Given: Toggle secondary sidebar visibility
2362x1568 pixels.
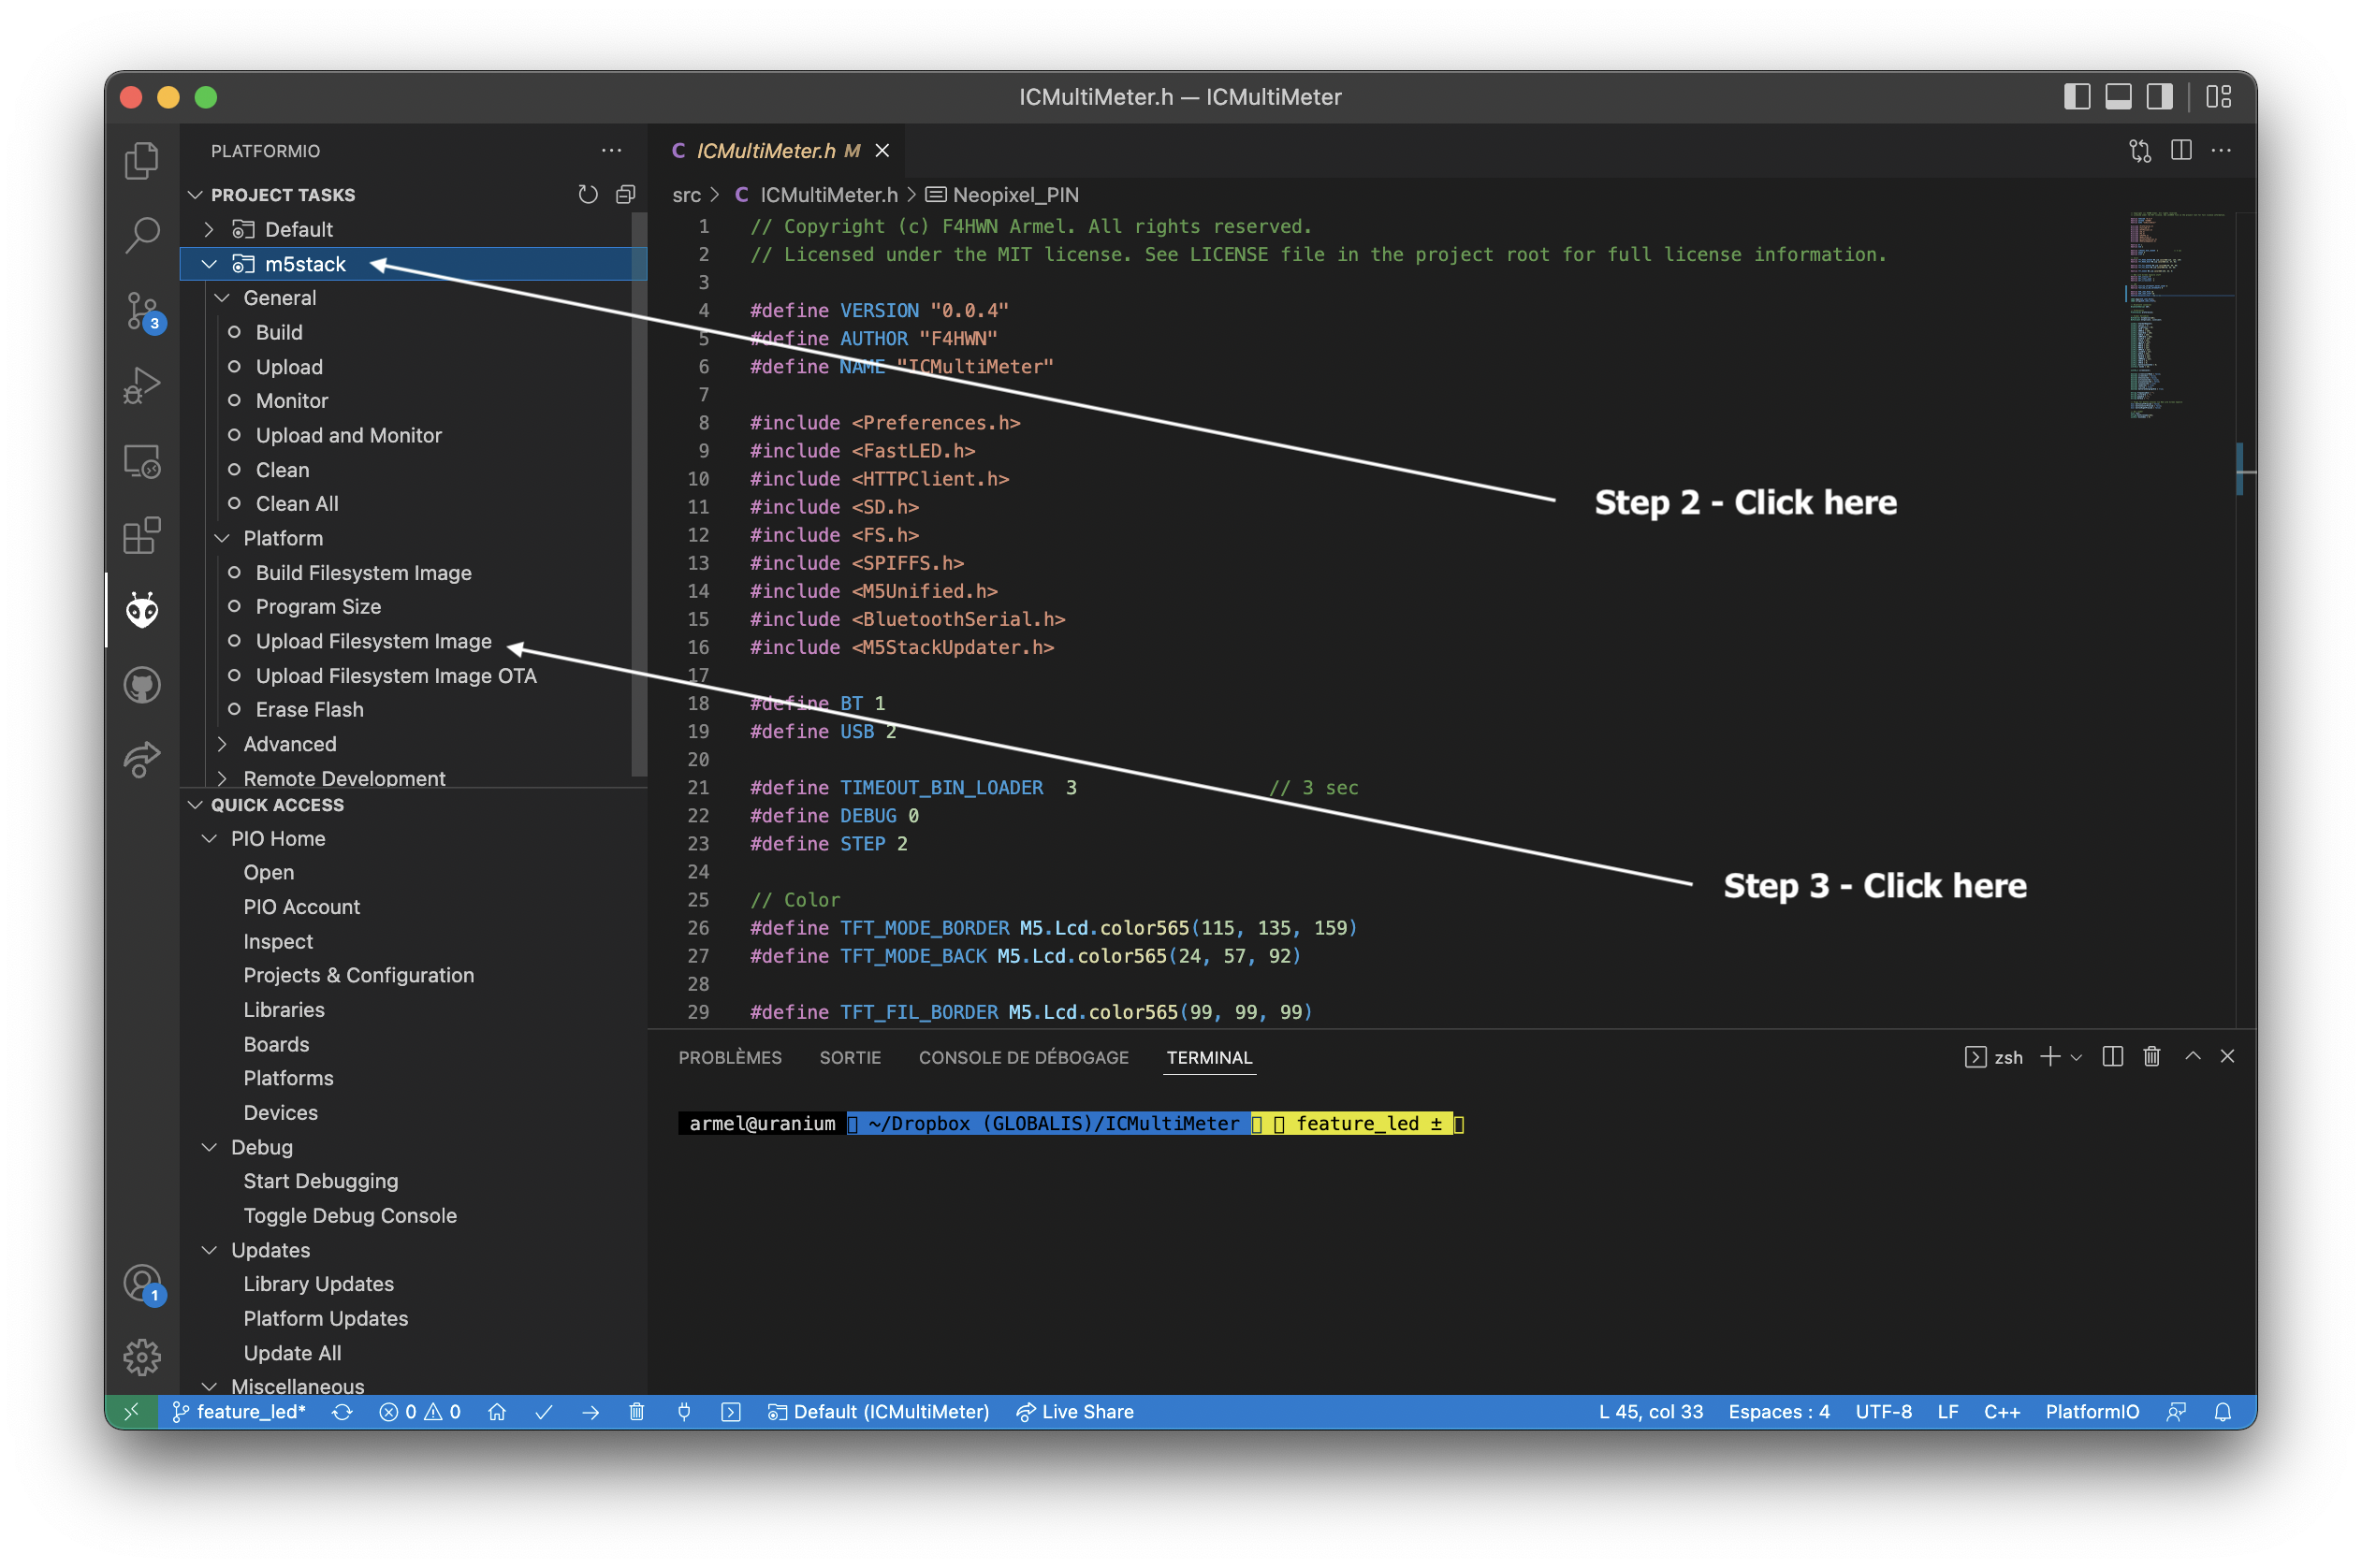Looking at the screenshot, I should 2159,97.
